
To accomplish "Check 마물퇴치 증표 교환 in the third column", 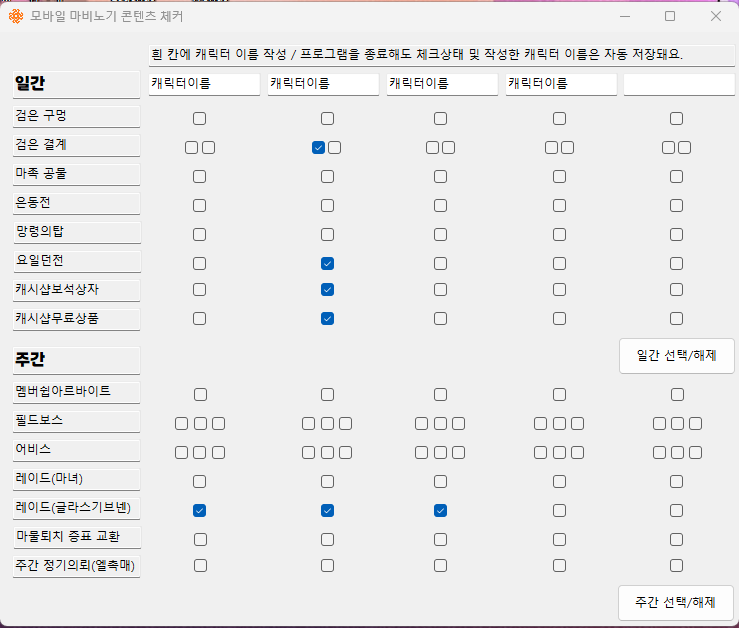I will (441, 540).
